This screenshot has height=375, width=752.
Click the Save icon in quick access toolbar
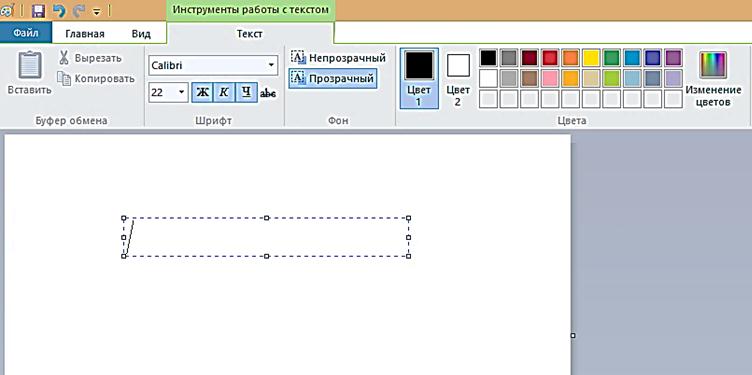click(x=38, y=11)
